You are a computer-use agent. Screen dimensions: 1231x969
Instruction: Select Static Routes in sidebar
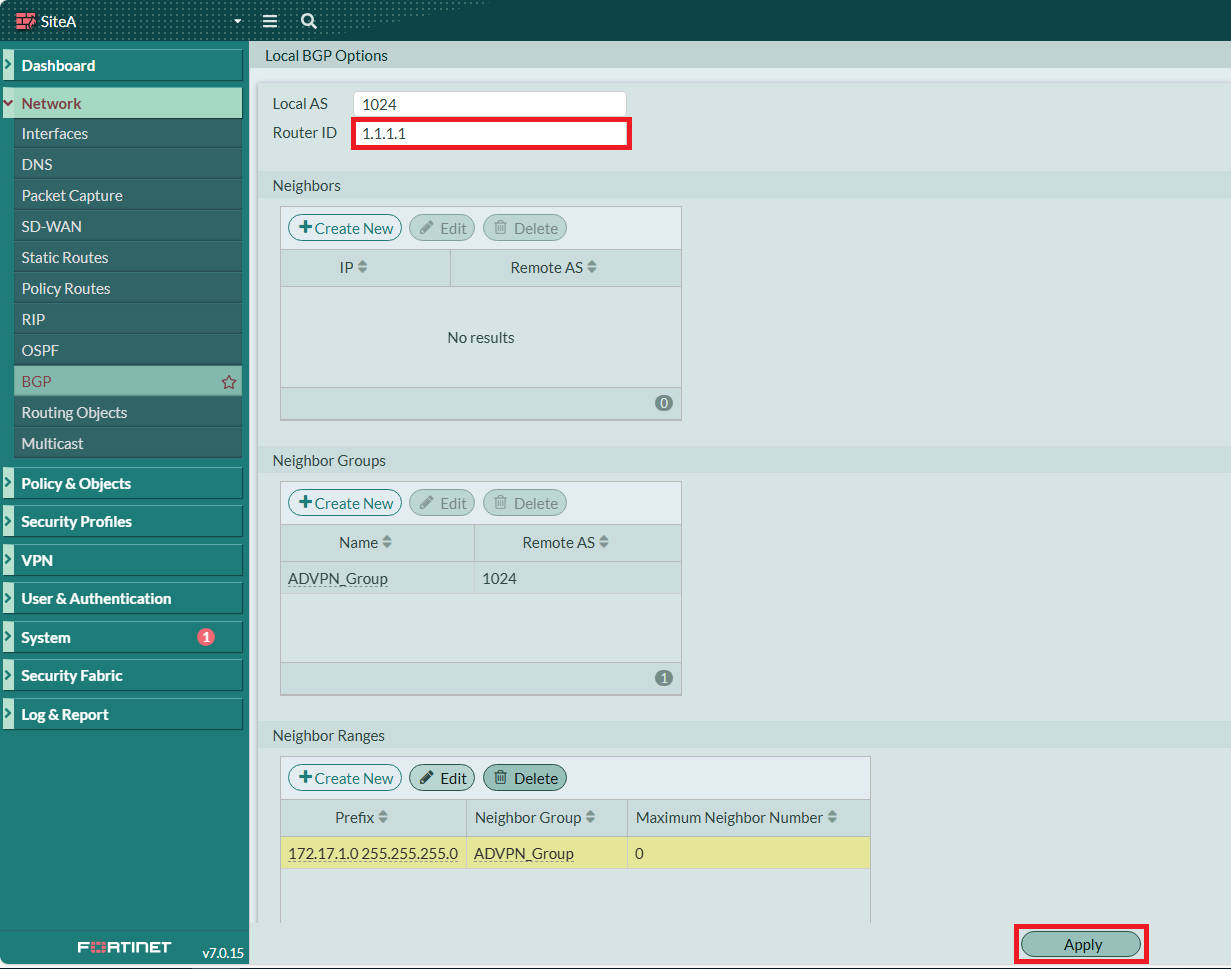(x=128, y=258)
